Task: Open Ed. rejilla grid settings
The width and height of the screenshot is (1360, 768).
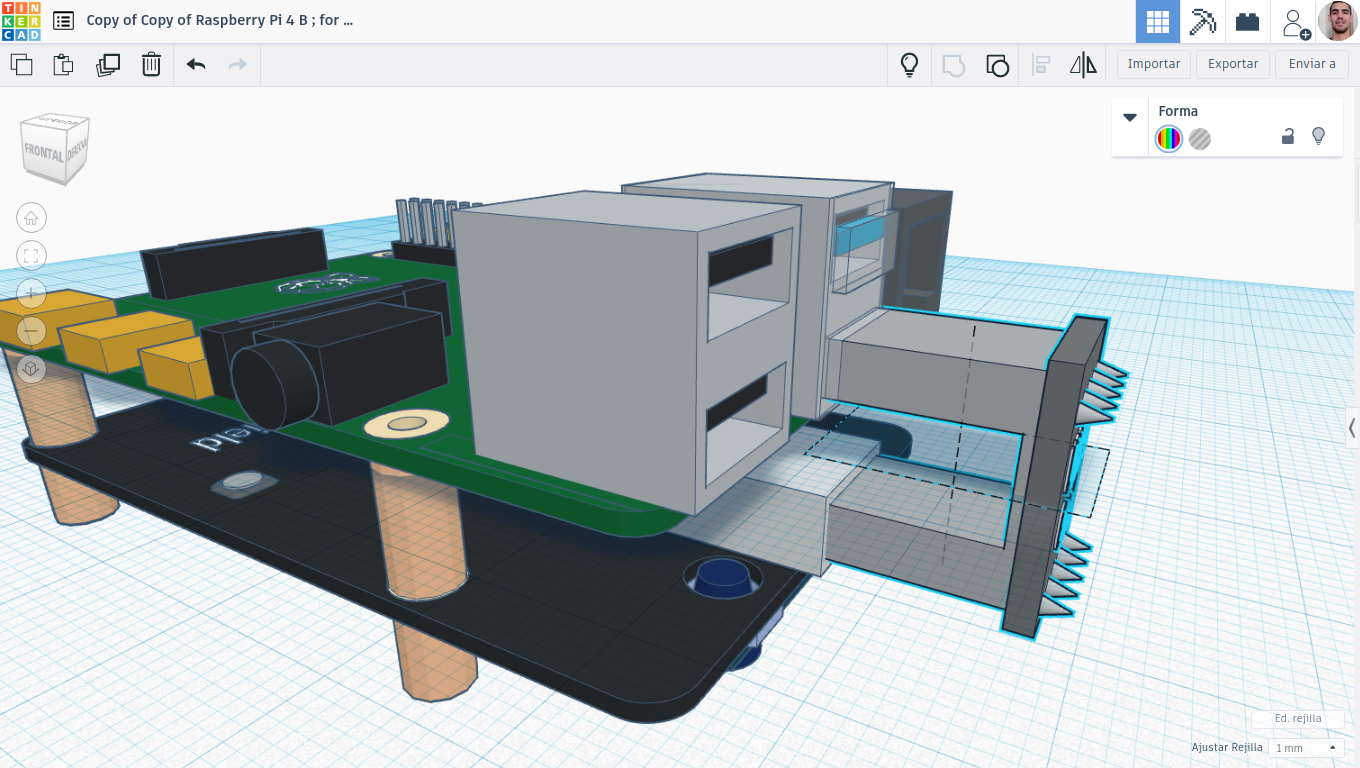Action: tap(1298, 718)
